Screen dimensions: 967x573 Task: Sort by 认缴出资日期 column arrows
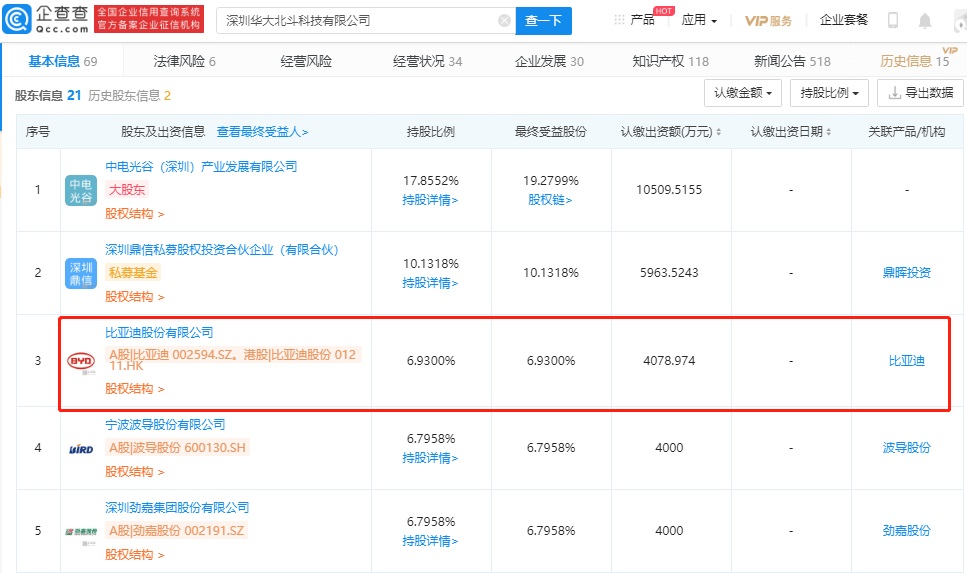pyautogui.click(x=828, y=132)
